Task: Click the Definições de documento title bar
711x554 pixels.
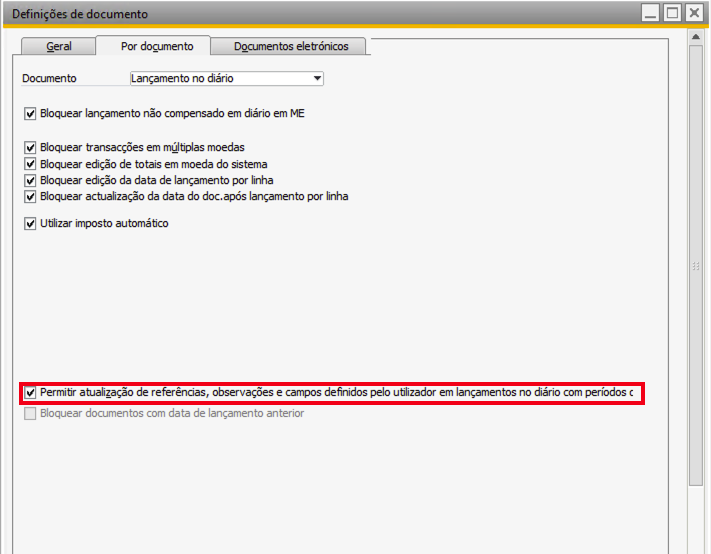Action: point(300,14)
